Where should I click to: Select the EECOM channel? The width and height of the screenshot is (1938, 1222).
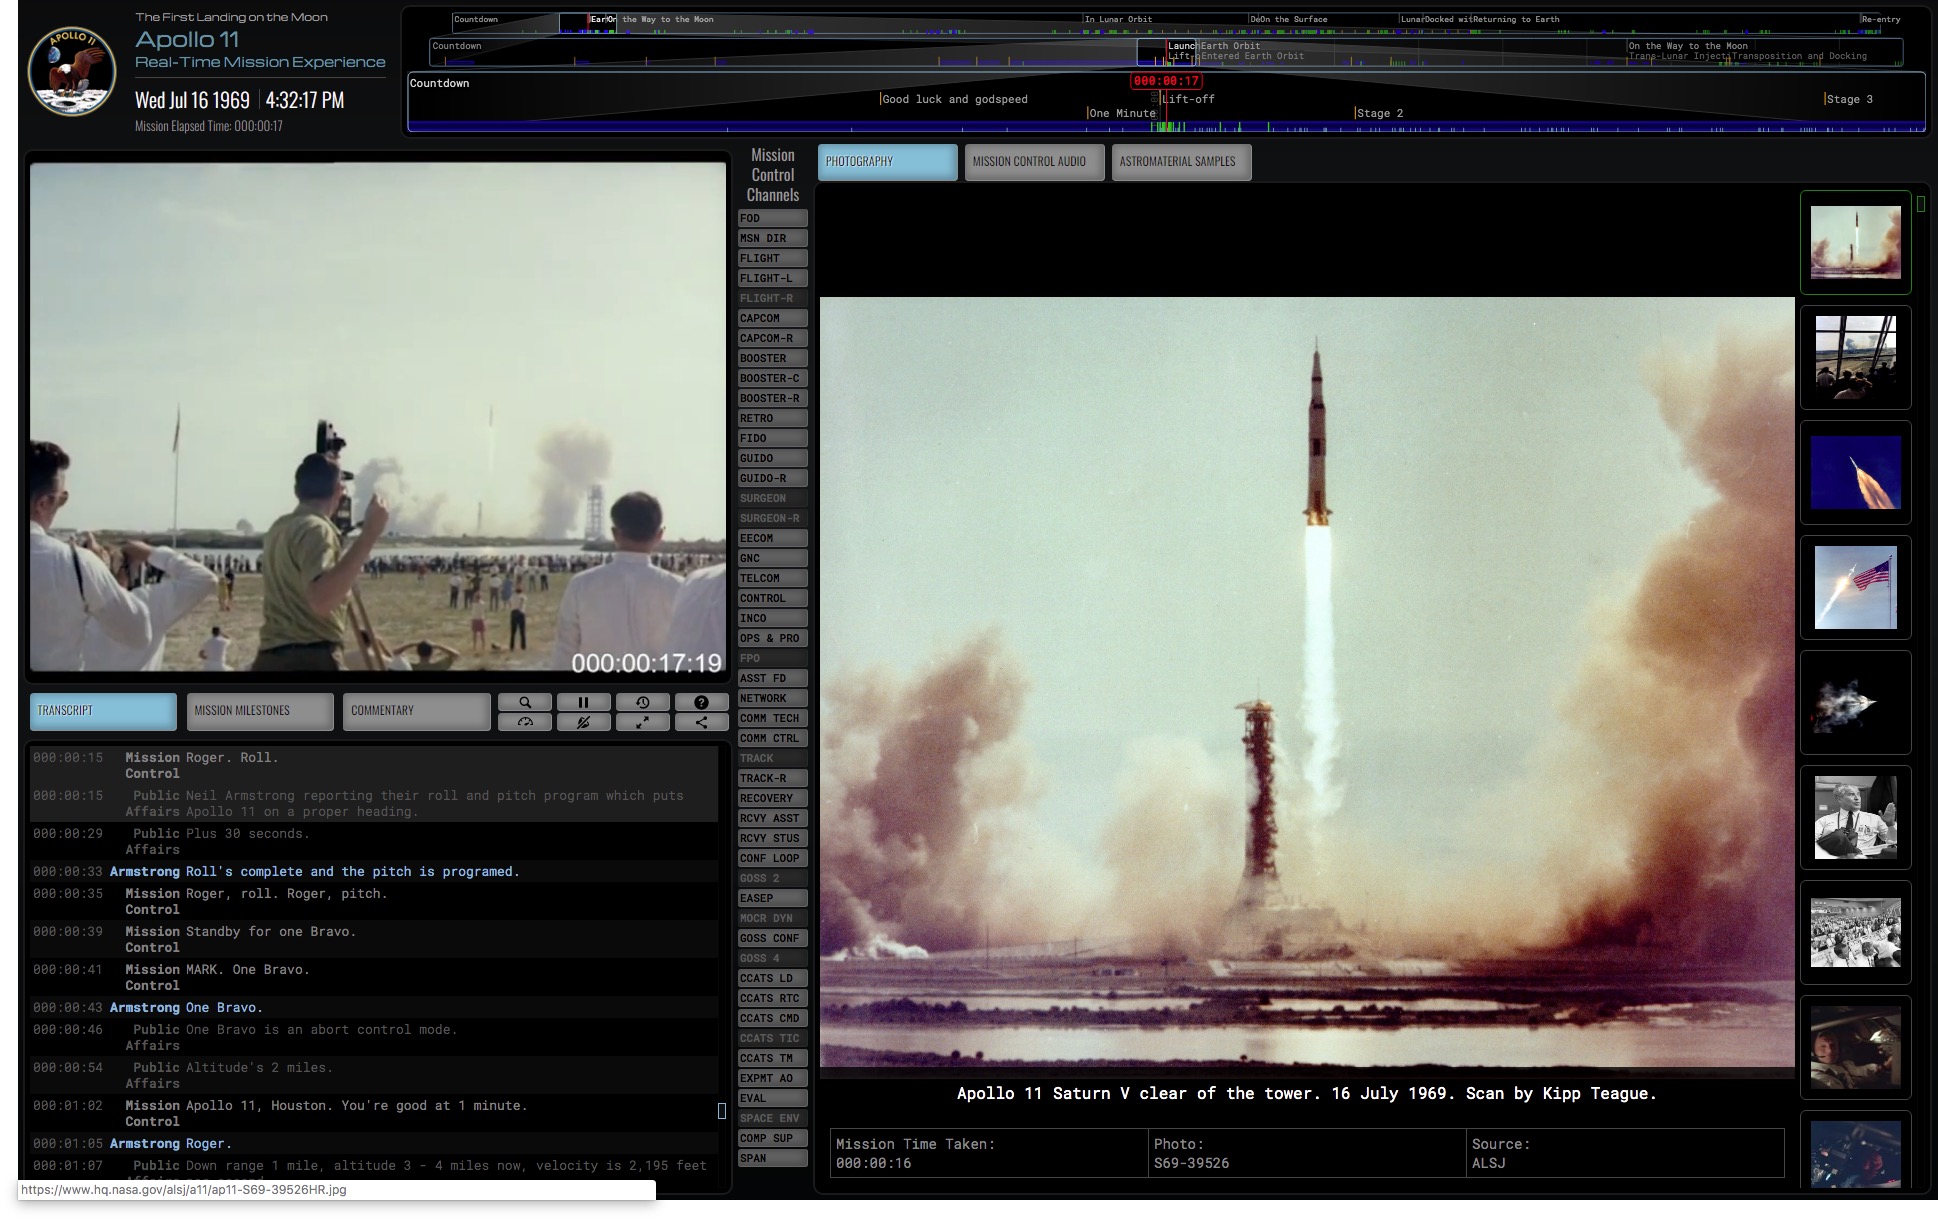click(772, 538)
